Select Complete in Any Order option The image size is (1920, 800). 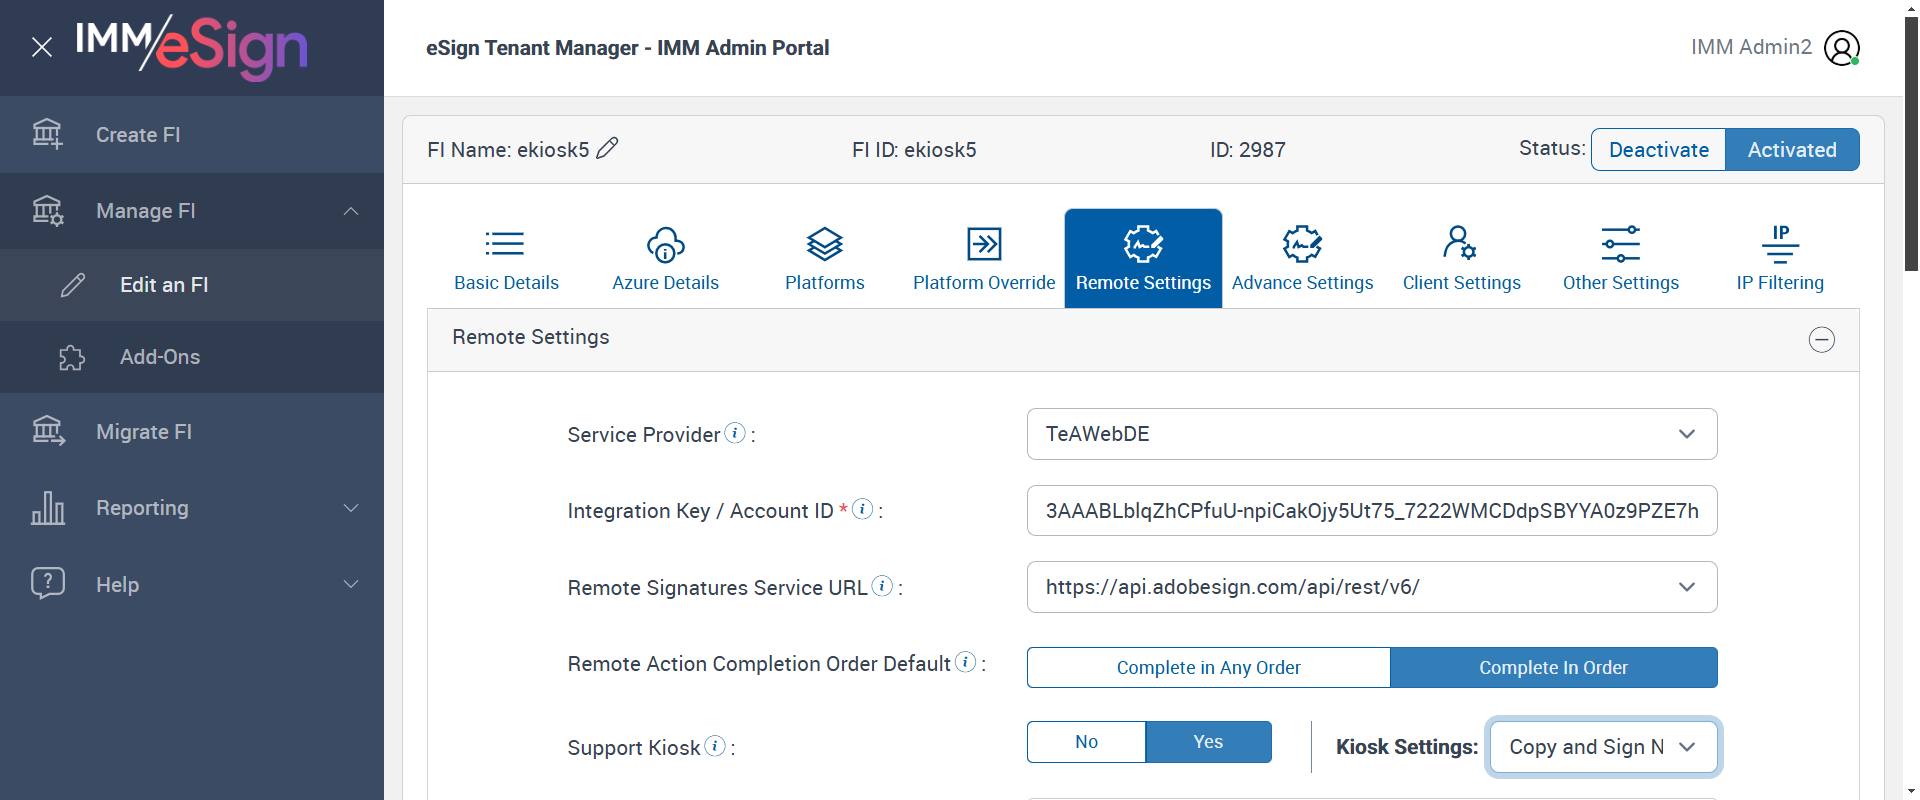(1208, 667)
